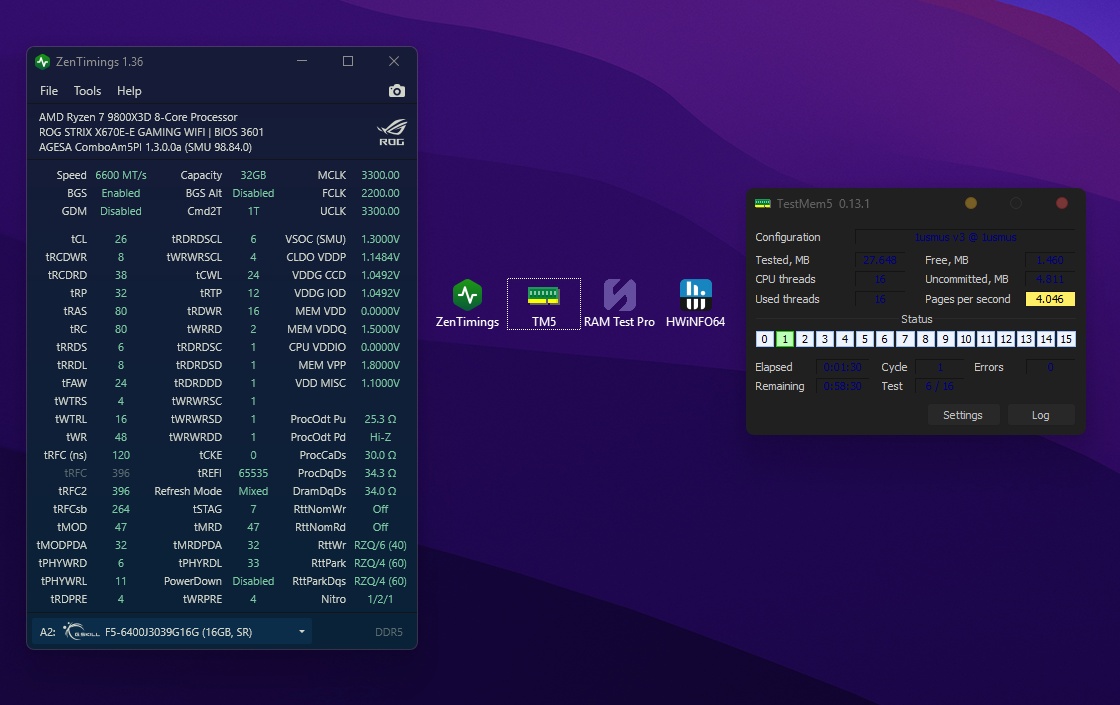Click the ROG logo in ZenTimings

coord(391,132)
